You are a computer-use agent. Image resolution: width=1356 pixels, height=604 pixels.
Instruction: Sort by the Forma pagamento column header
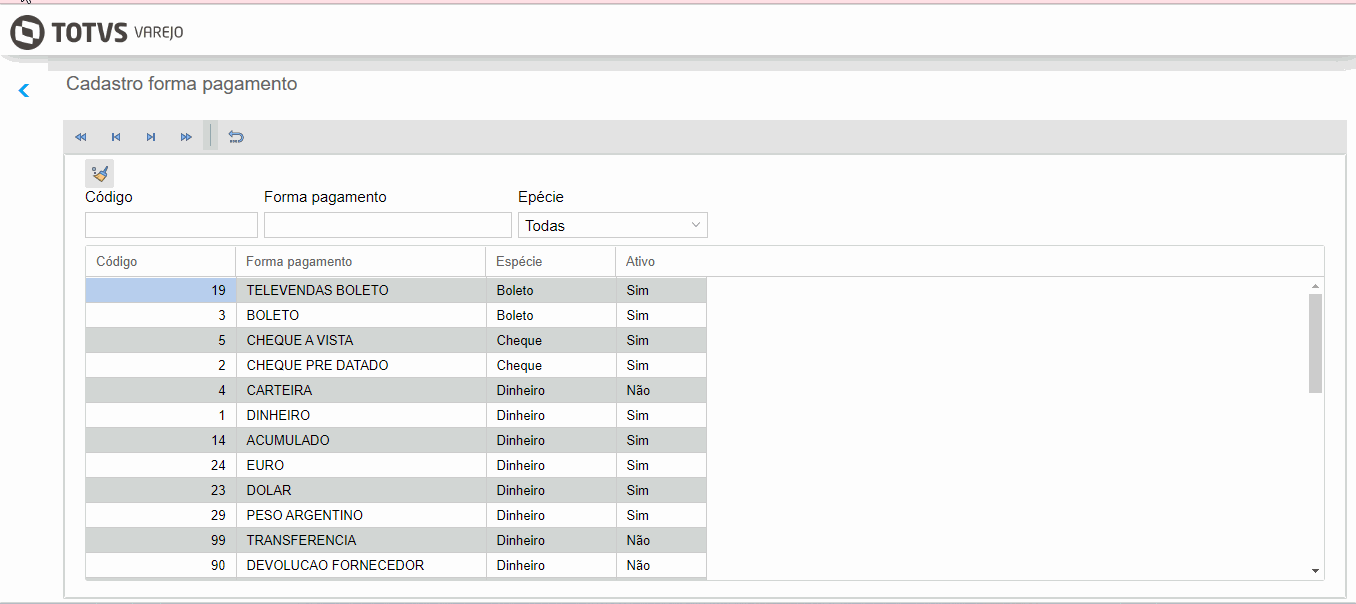[x=299, y=262]
